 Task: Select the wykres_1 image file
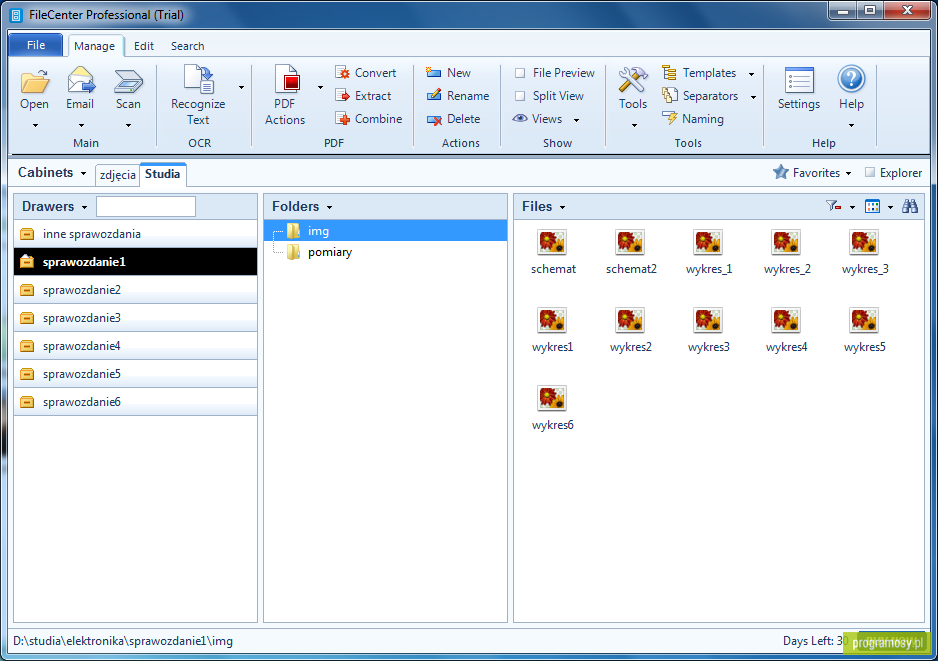point(709,252)
